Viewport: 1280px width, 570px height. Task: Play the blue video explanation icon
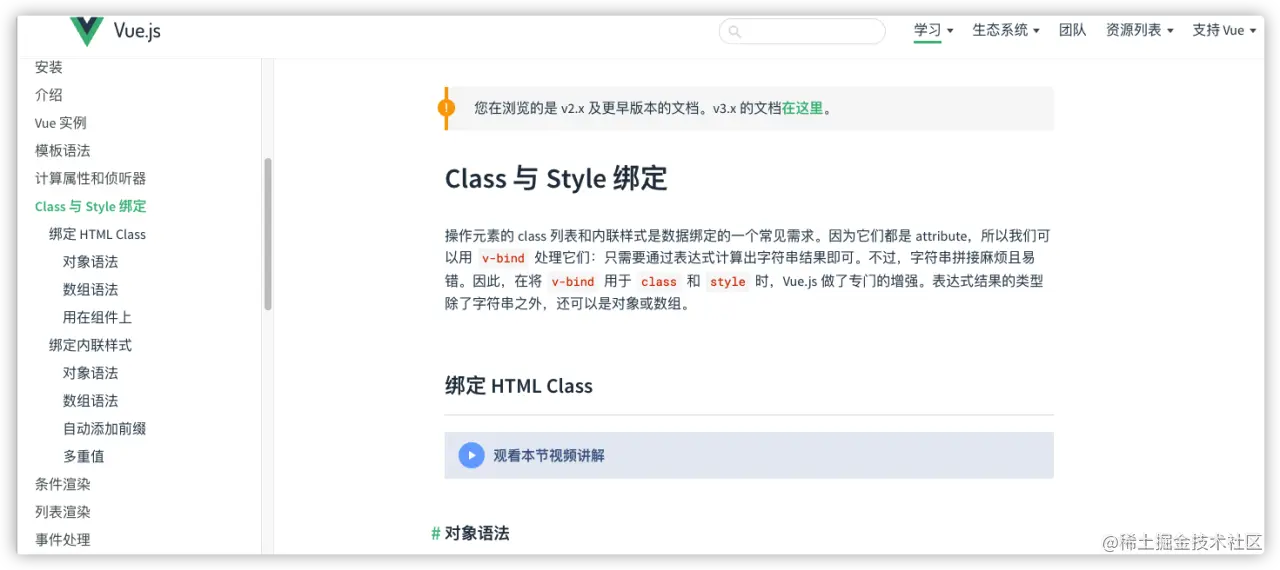pos(471,455)
